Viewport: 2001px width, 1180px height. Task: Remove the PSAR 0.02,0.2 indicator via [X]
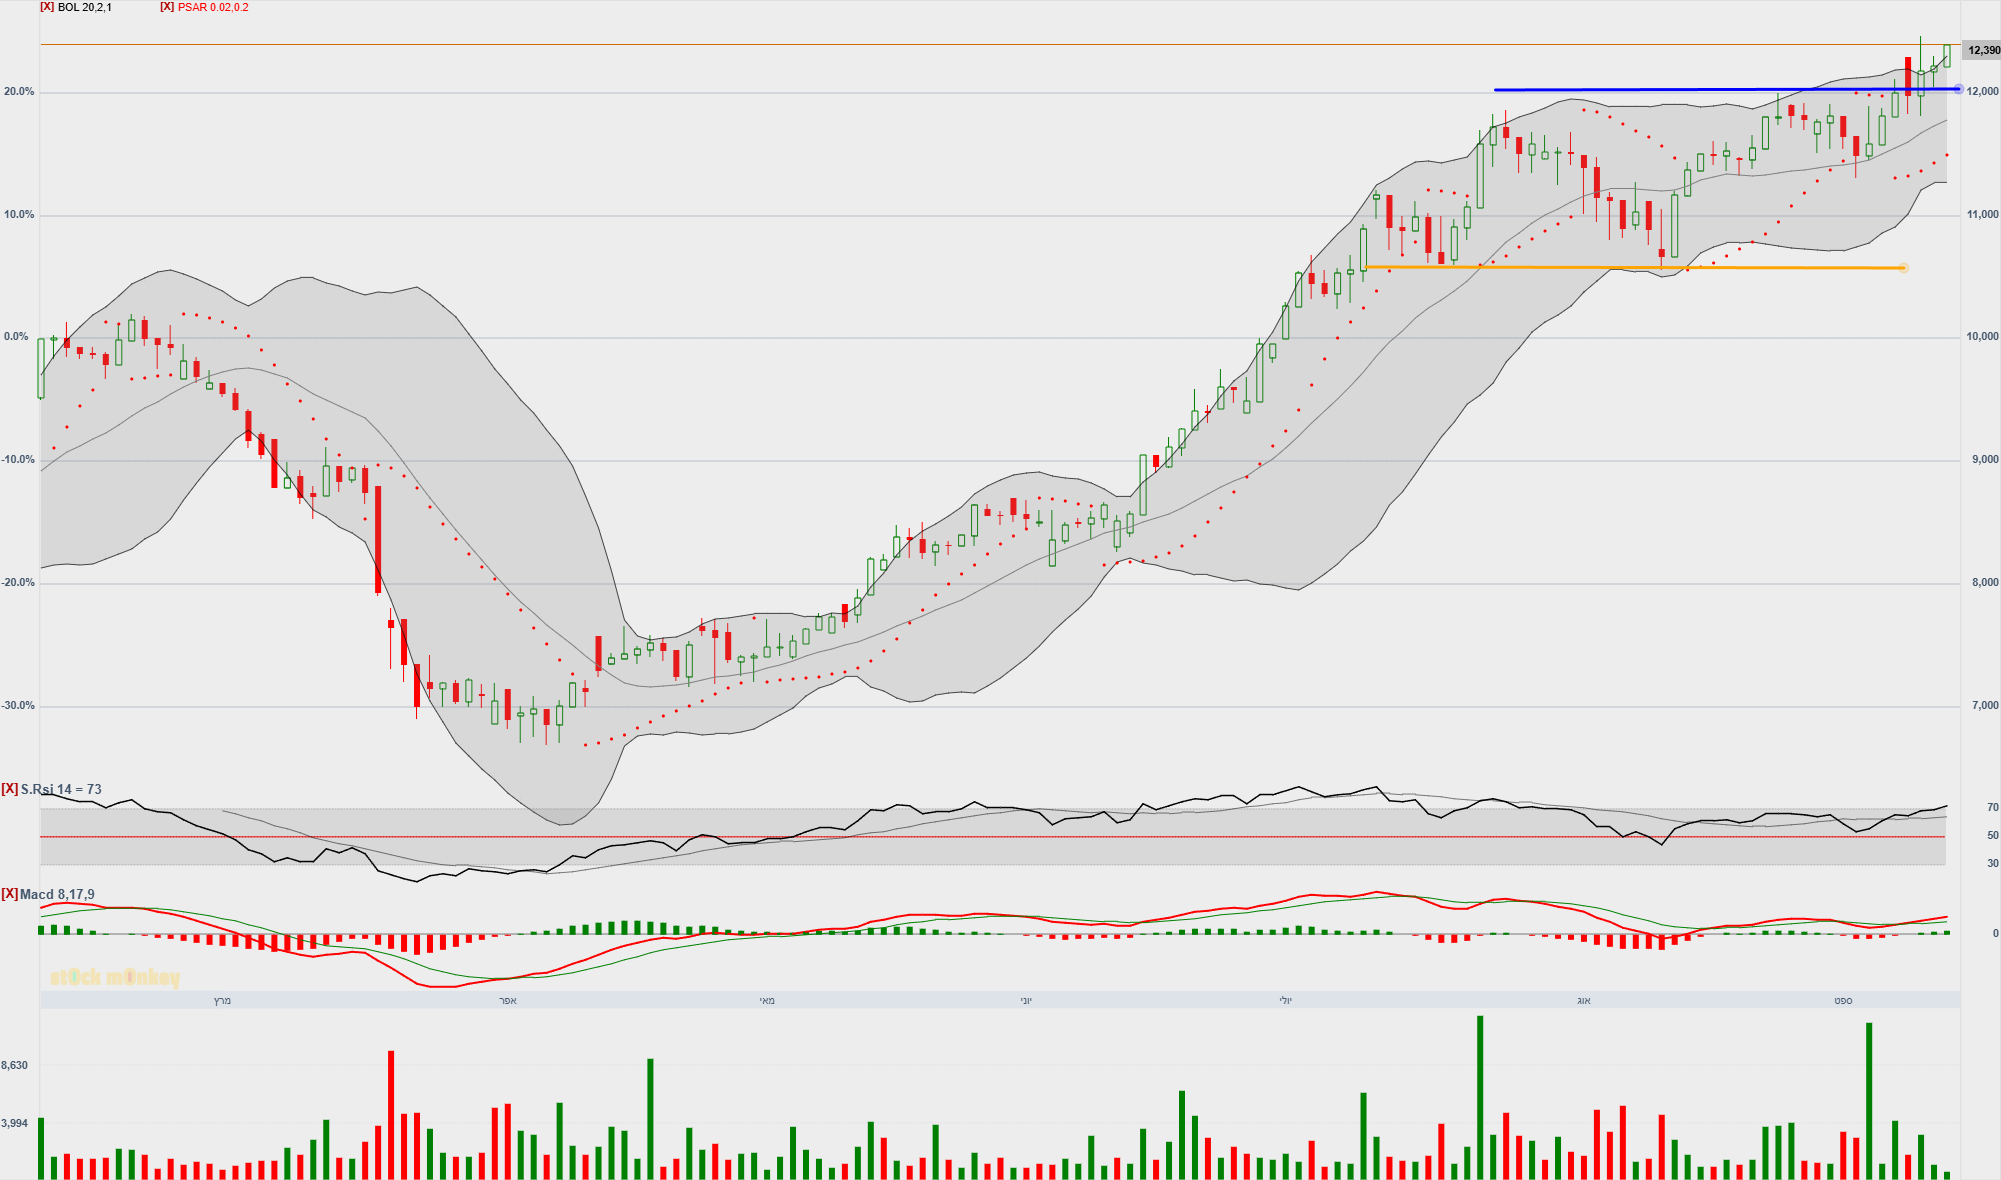point(167,7)
